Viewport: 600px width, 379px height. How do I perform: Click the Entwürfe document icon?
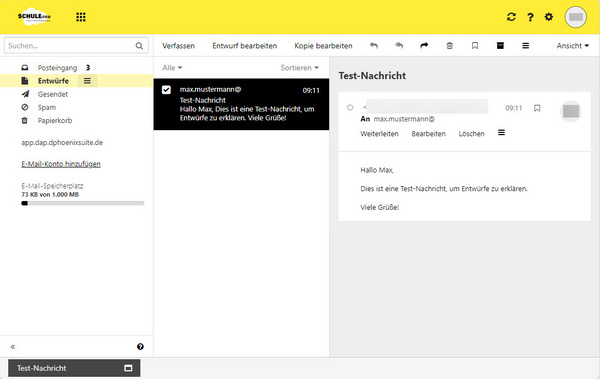pyautogui.click(x=25, y=81)
